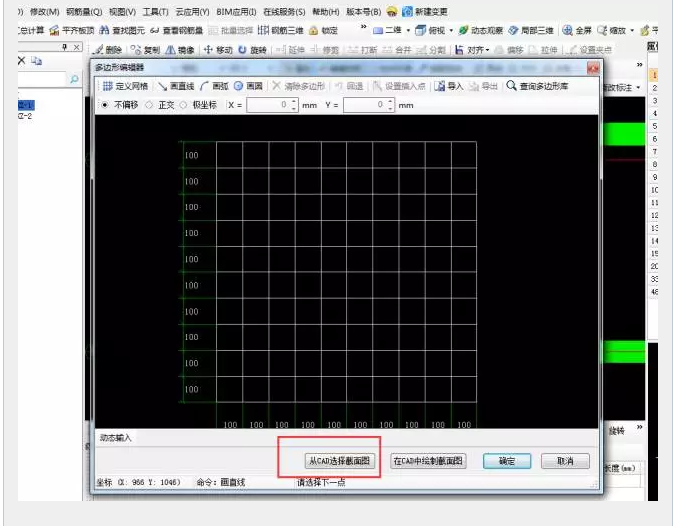675x526 pixels.
Task: Click the 平齐板顶 toolbar icon
Action: point(54,30)
